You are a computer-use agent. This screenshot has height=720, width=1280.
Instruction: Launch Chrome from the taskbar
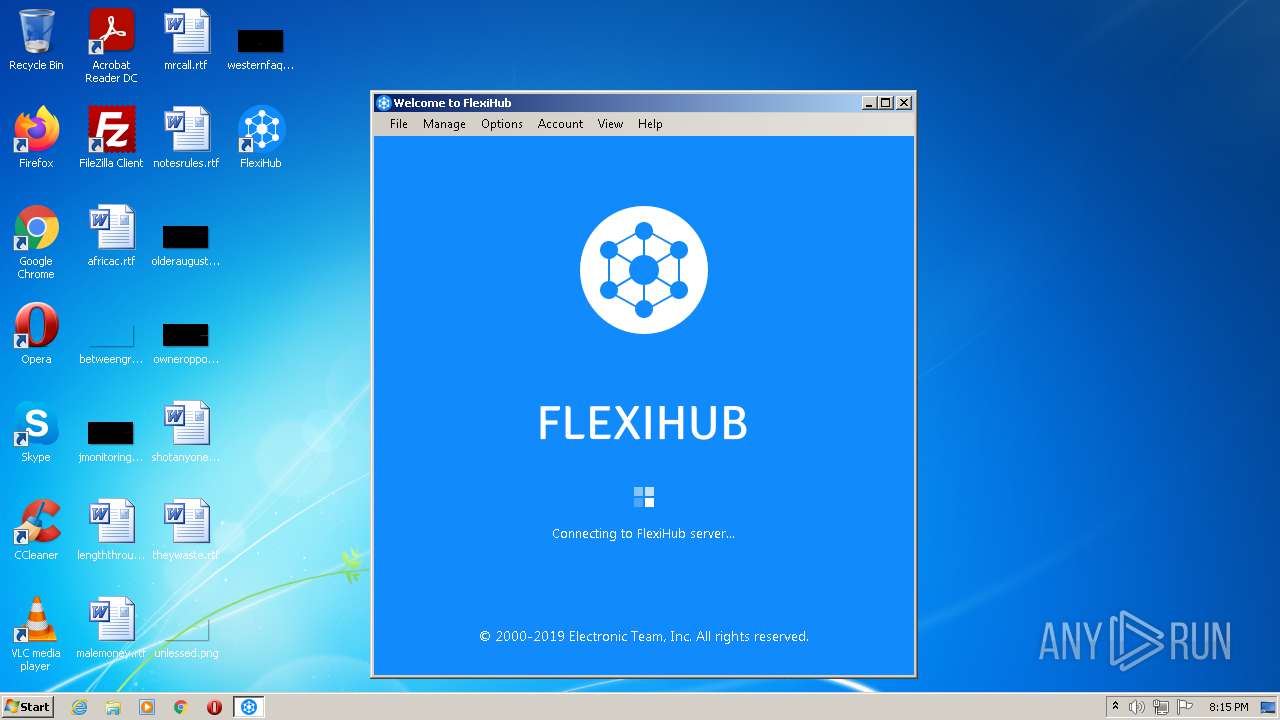tap(181, 707)
